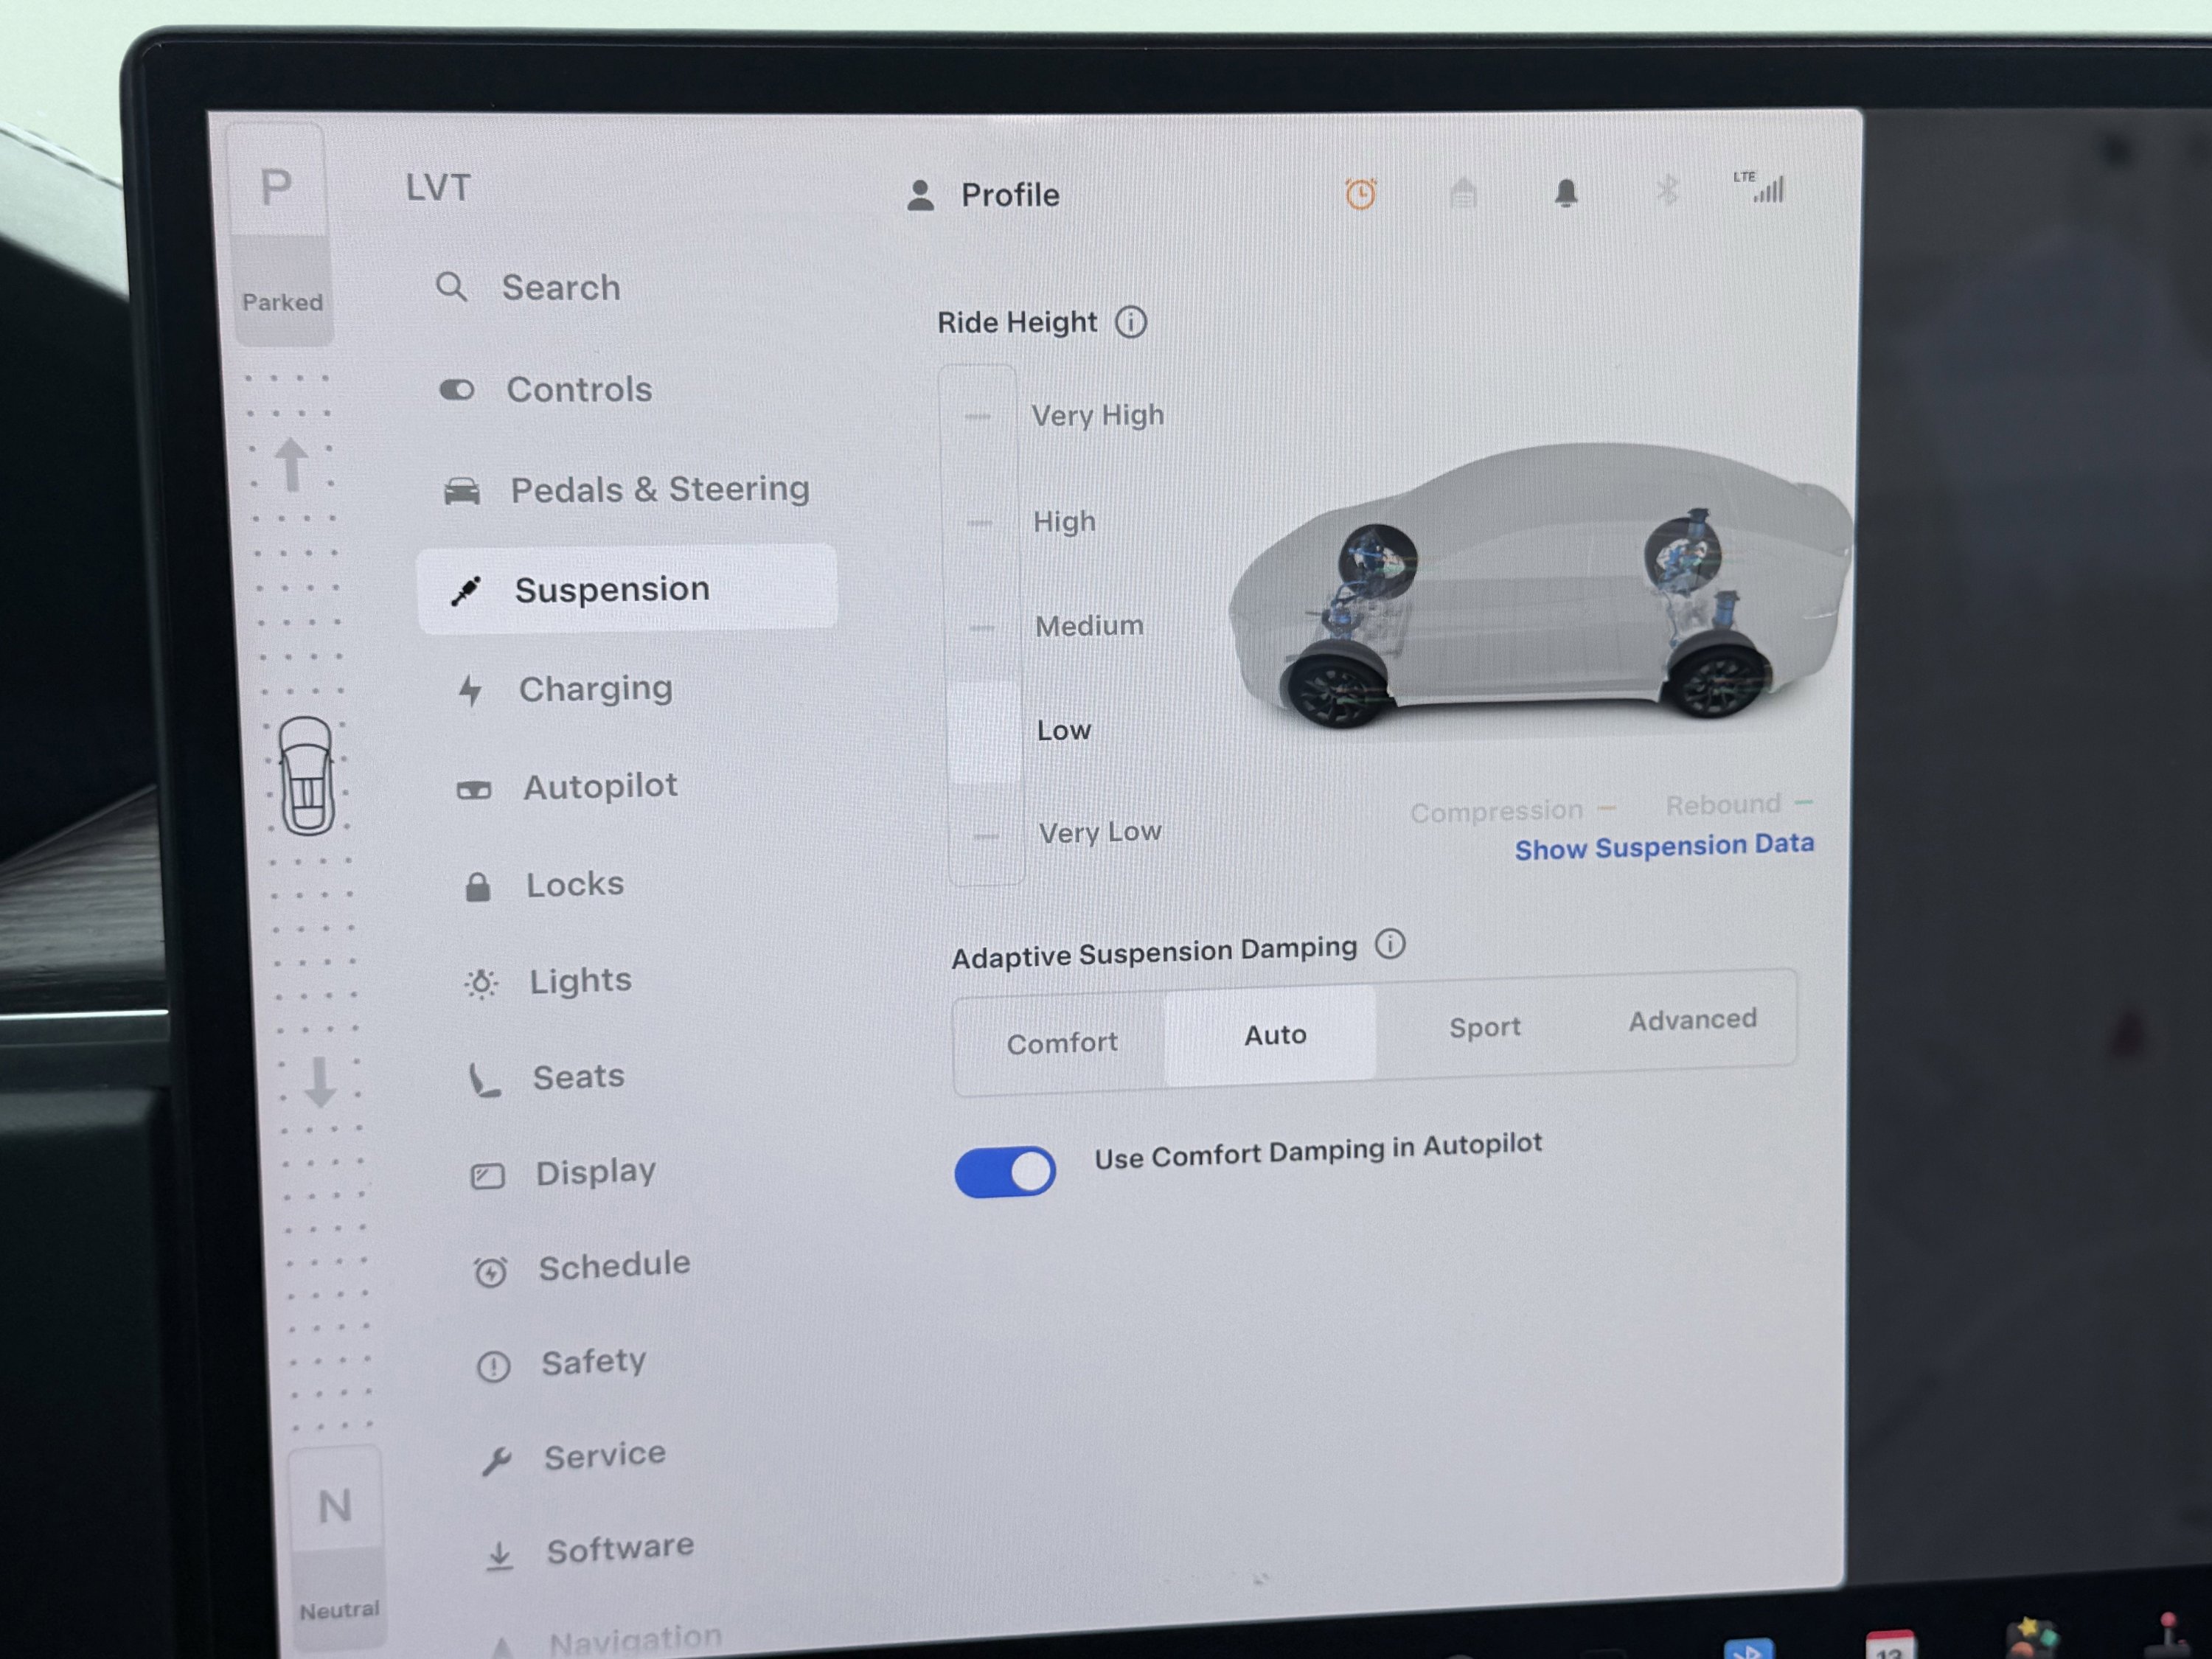Click the Search field
This screenshot has width=2212, height=1659.
[x=560, y=288]
